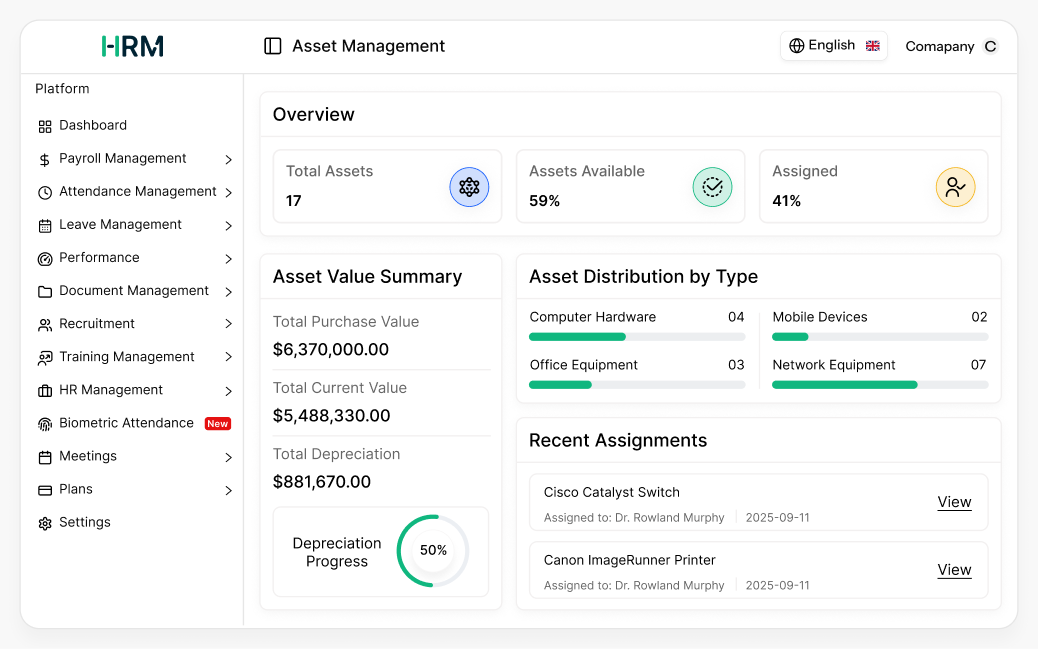Toggle the sidebar panel icon
The height and width of the screenshot is (649, 1038).
point(273,46)
